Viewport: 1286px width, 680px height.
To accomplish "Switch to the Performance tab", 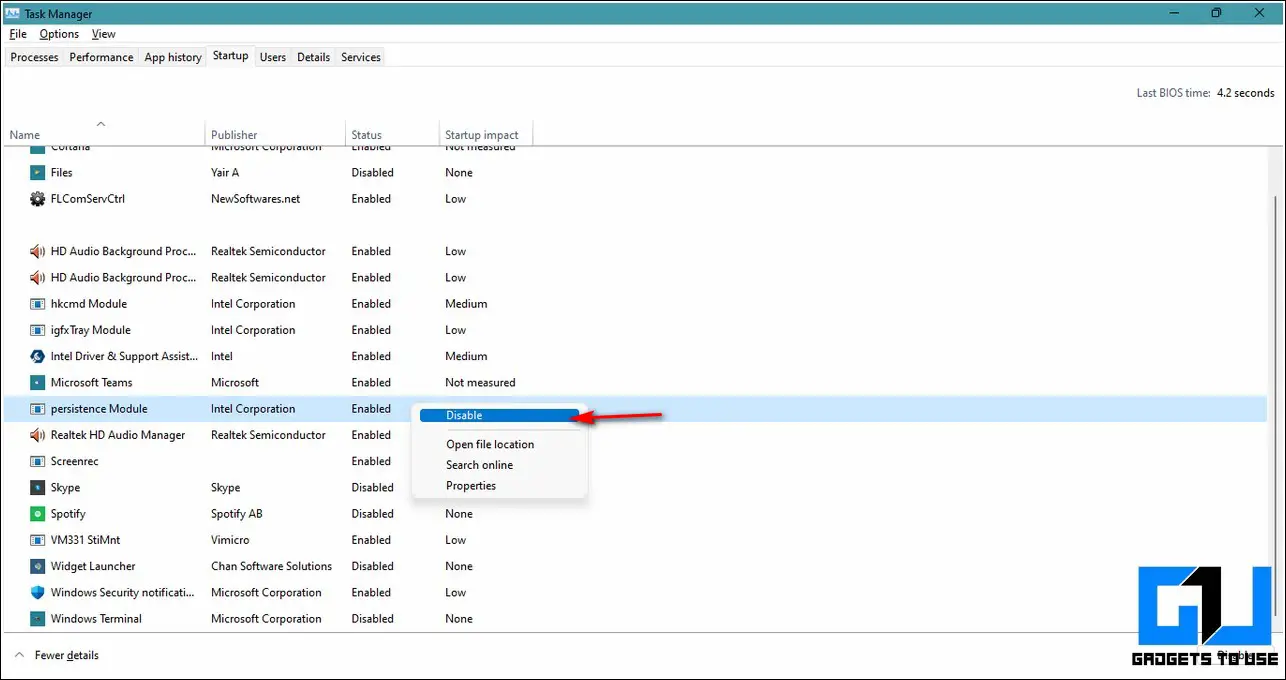I will click(x=101, y=57).
